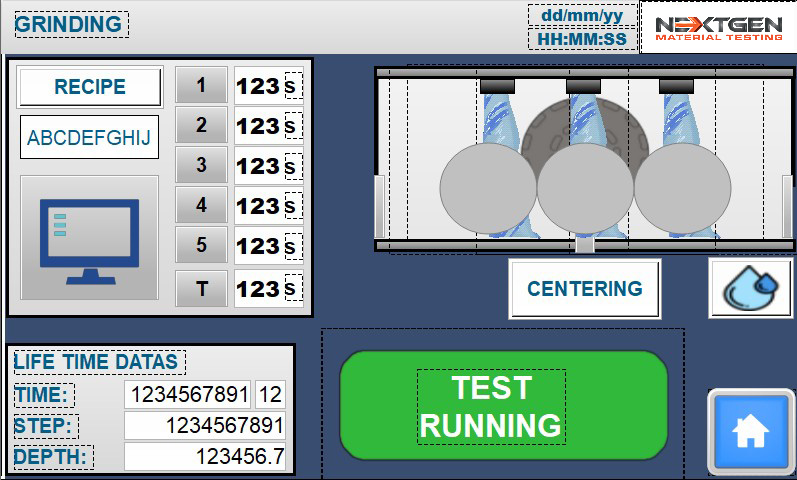797x480 pixels.
Task: Select step 2 button
Action: point(201,125)
